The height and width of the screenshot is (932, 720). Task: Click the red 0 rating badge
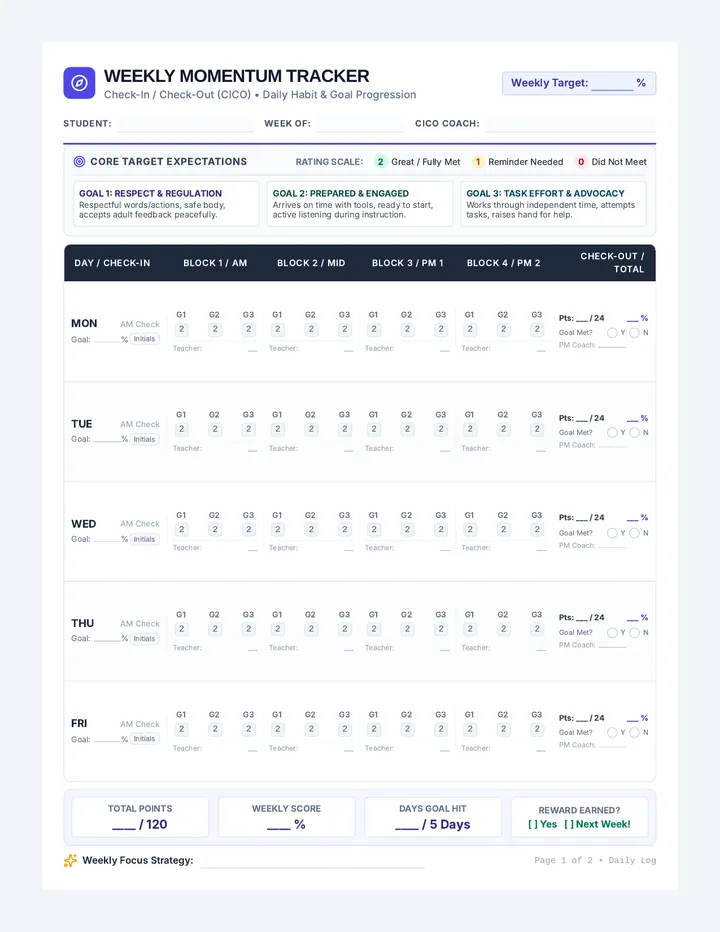[x=581, y=162]
